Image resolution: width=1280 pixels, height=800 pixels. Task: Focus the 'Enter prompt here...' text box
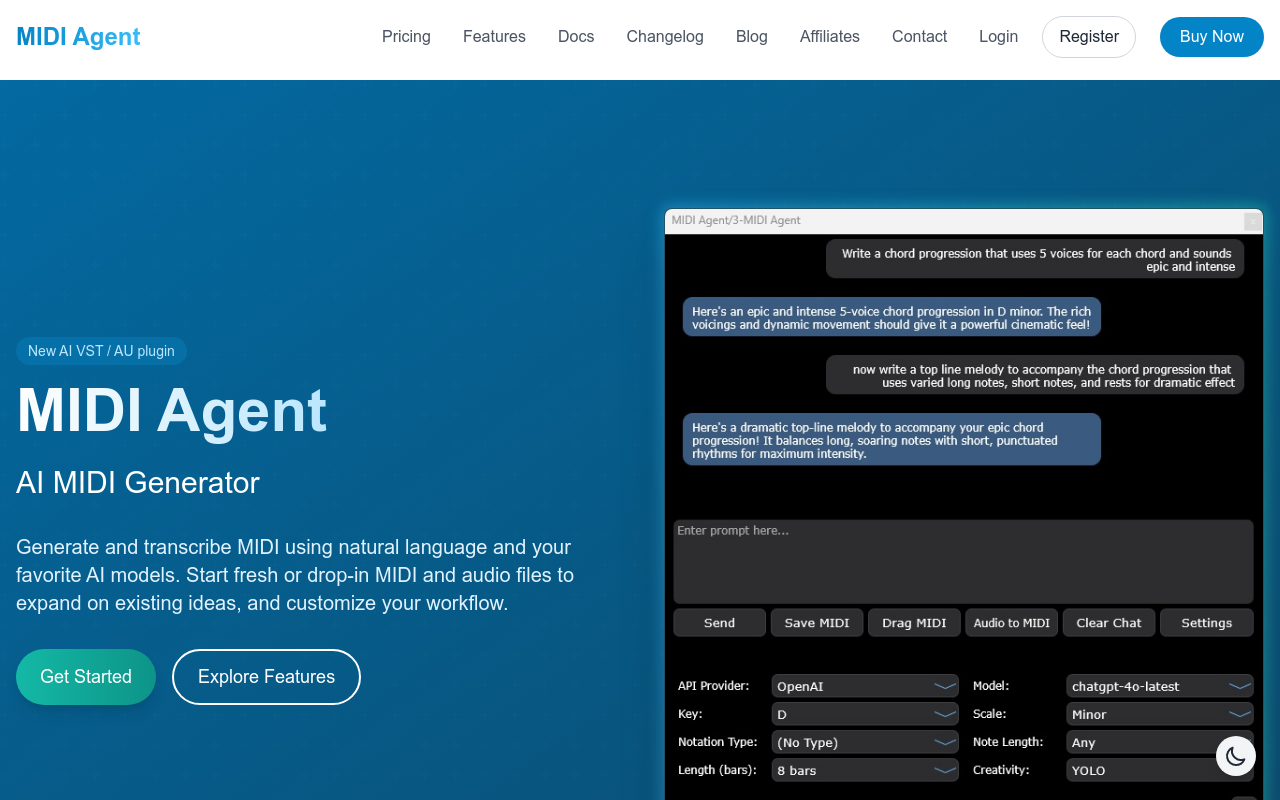pyautogui.click(x=963, y=562)
